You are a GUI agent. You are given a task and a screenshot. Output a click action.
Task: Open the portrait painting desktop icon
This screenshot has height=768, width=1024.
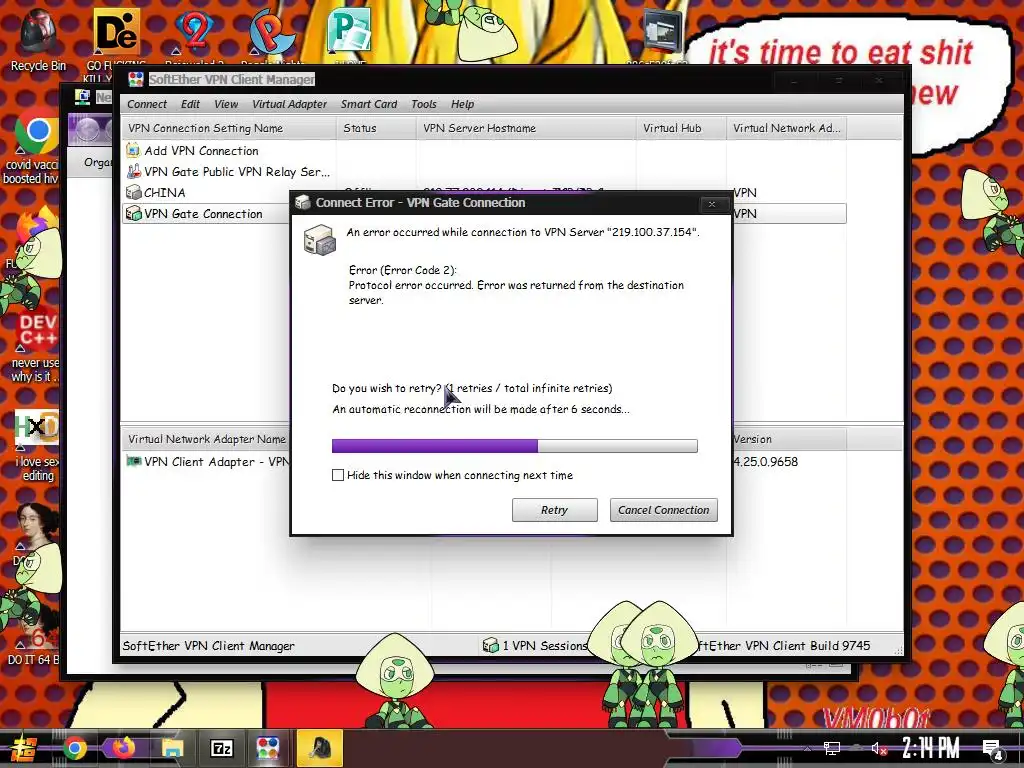click(37, 526)
